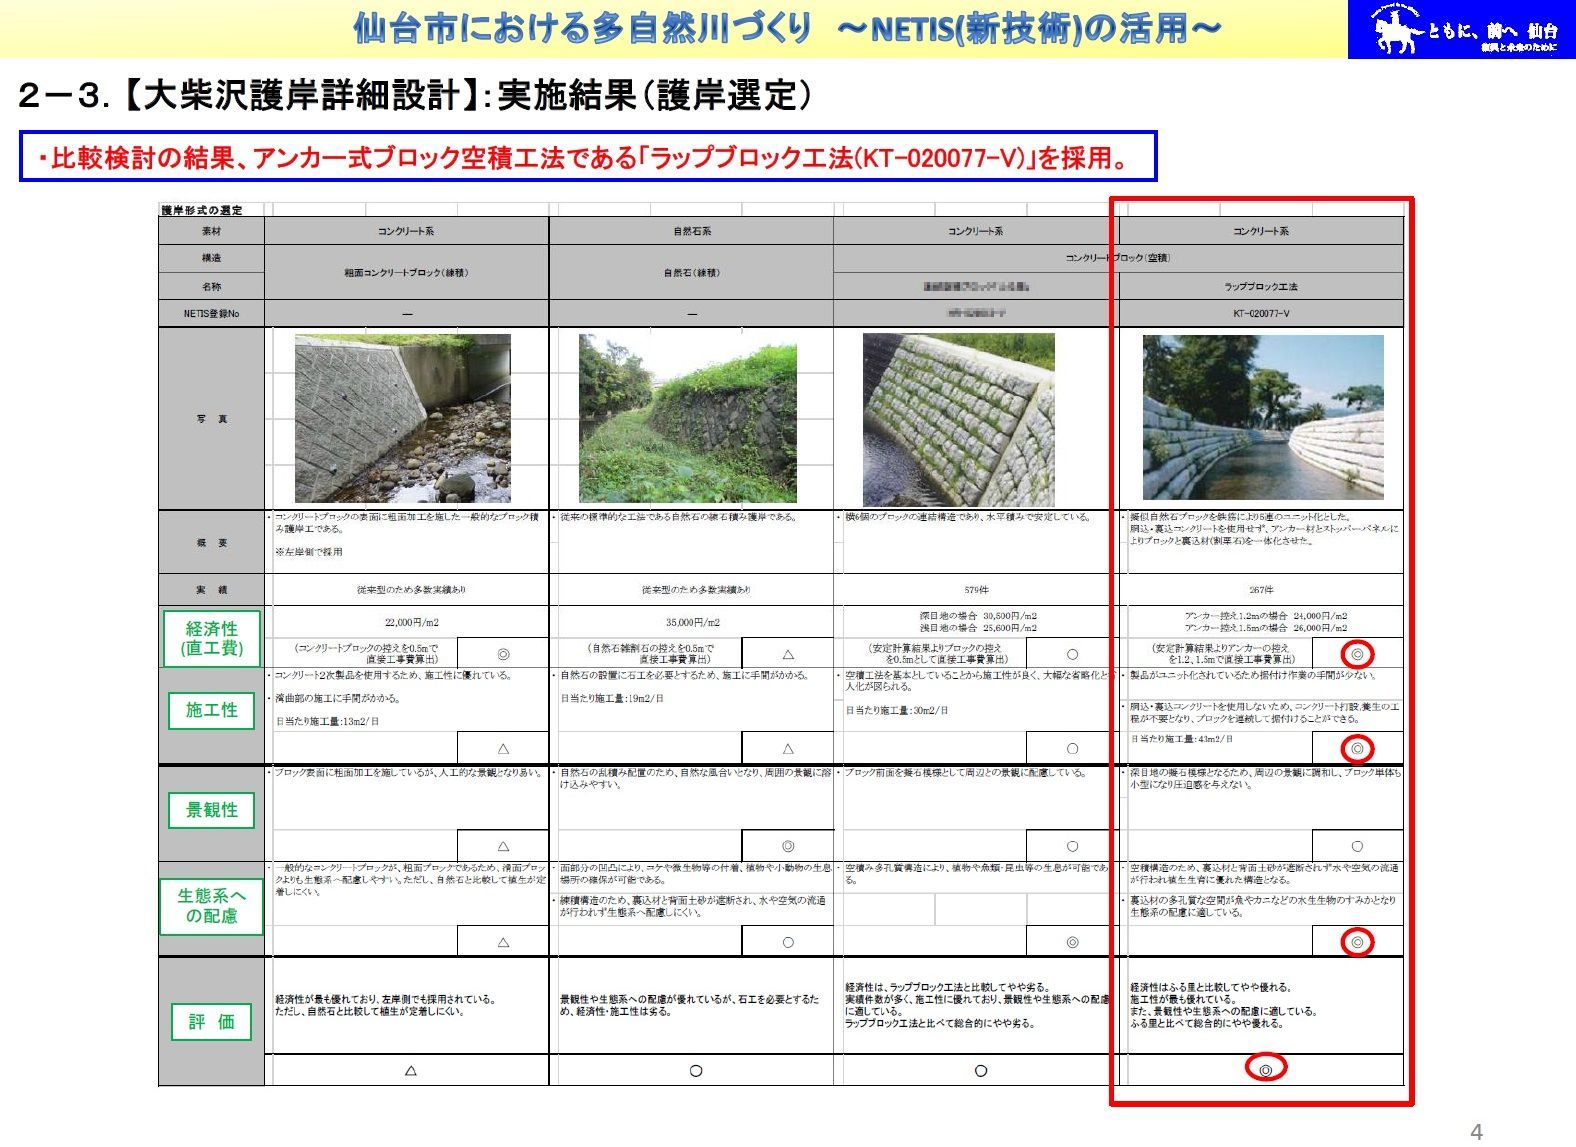Select the green 経済性(直工費) label box
1576x1147 pixels.
tap(212, 638)
